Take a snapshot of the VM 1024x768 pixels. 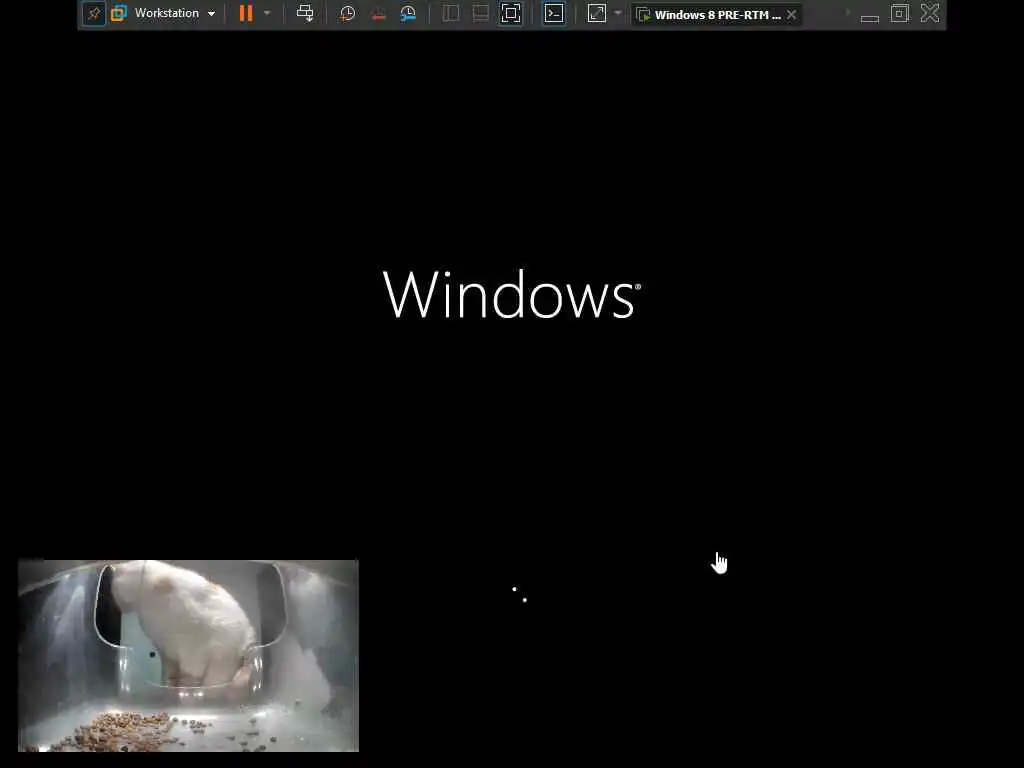347,14
